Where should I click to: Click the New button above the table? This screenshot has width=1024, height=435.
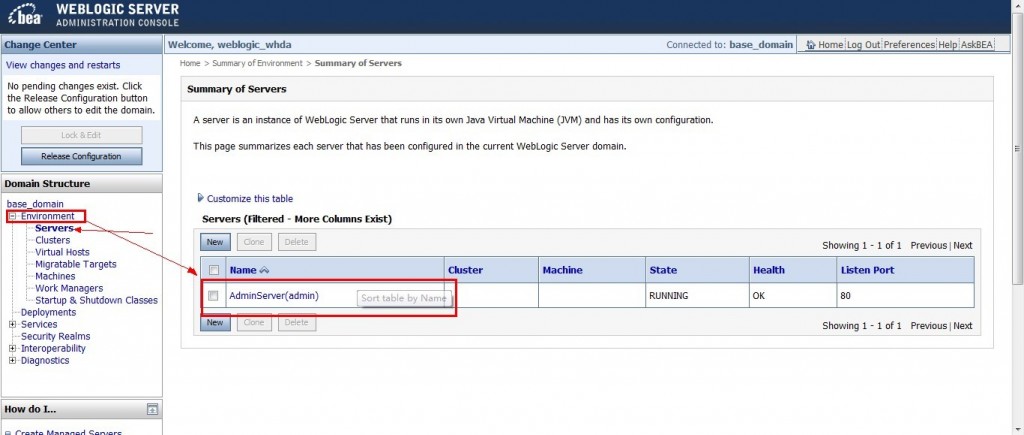click(x=214, y=242)
